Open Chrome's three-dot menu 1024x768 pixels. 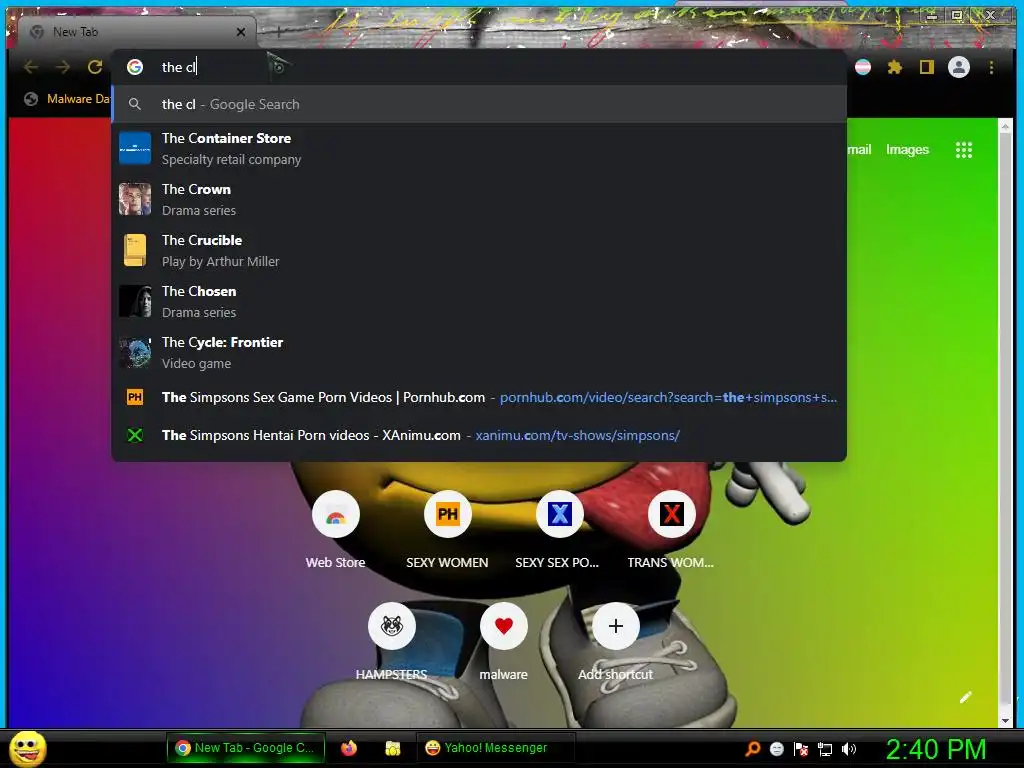pyautogui.click(x=991, y=67)
